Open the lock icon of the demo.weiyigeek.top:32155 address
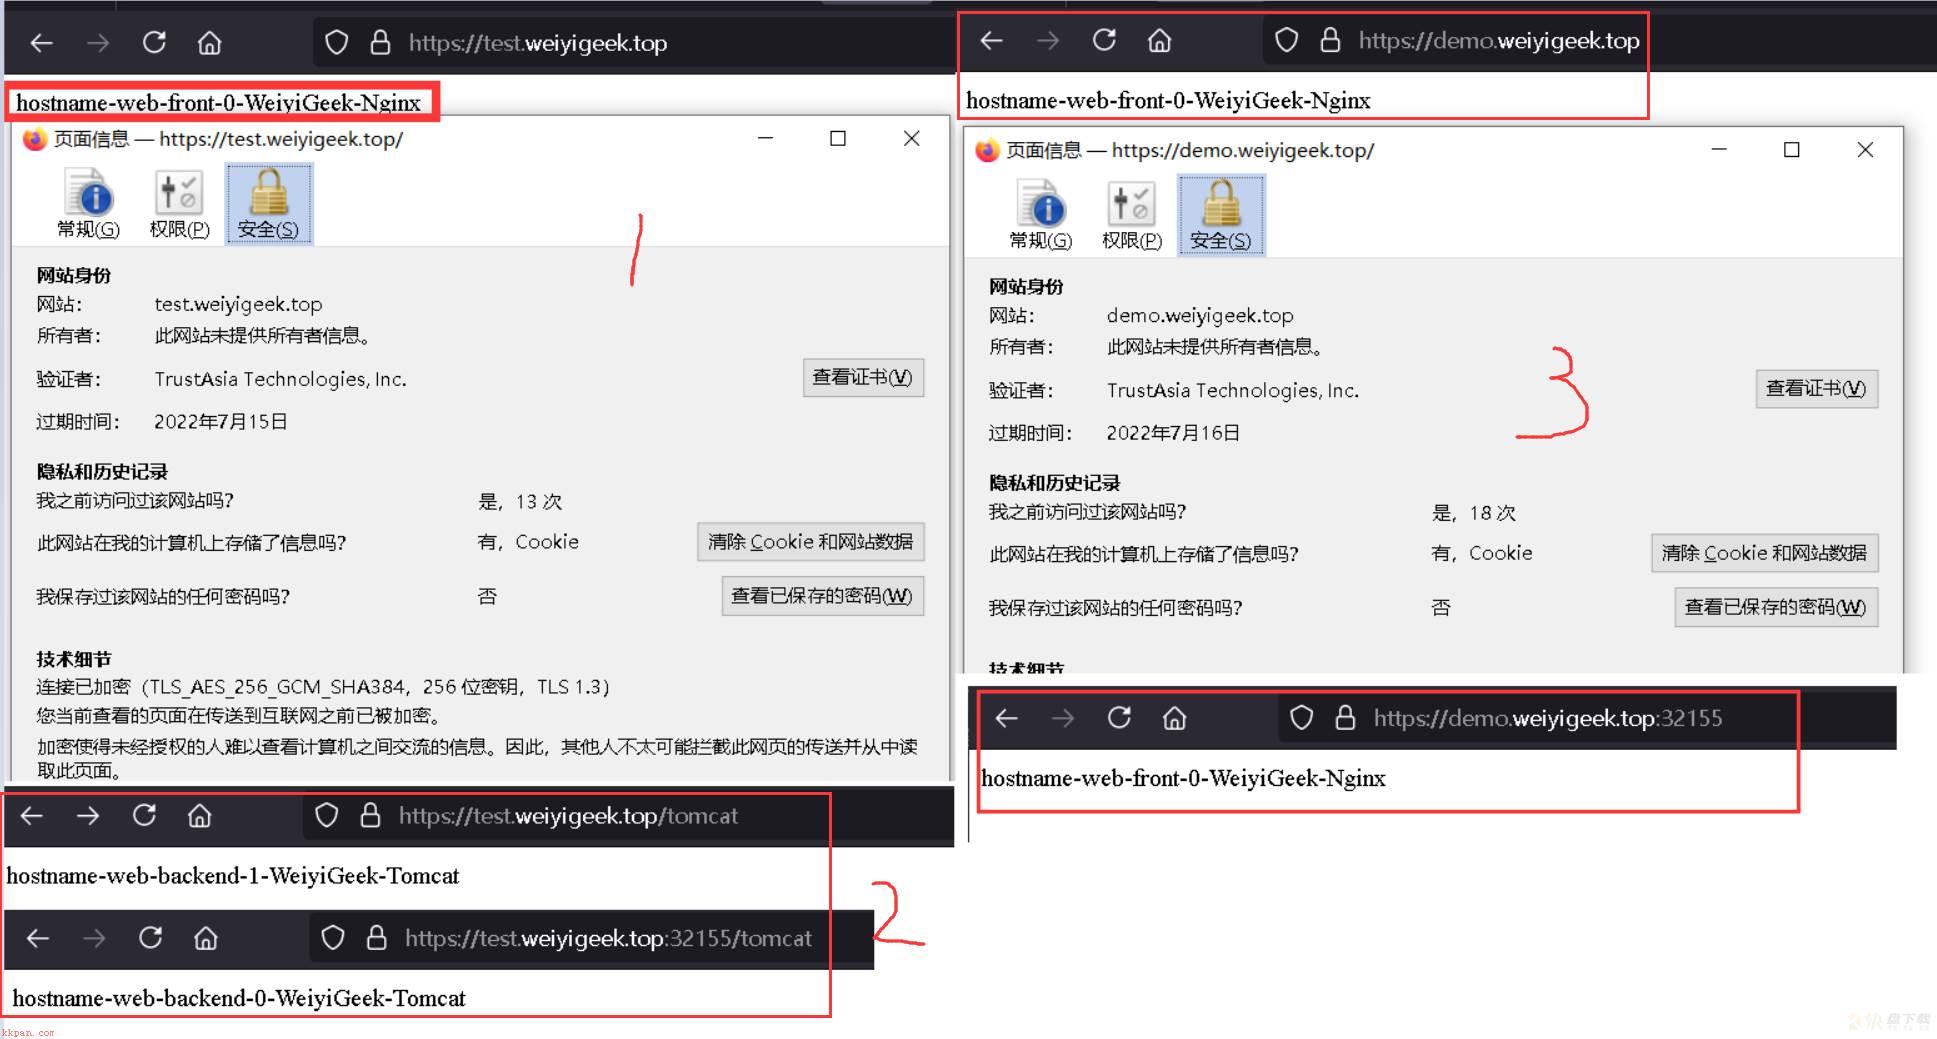Viewport: 1937px width, 1039px height. coord(1345,717)
